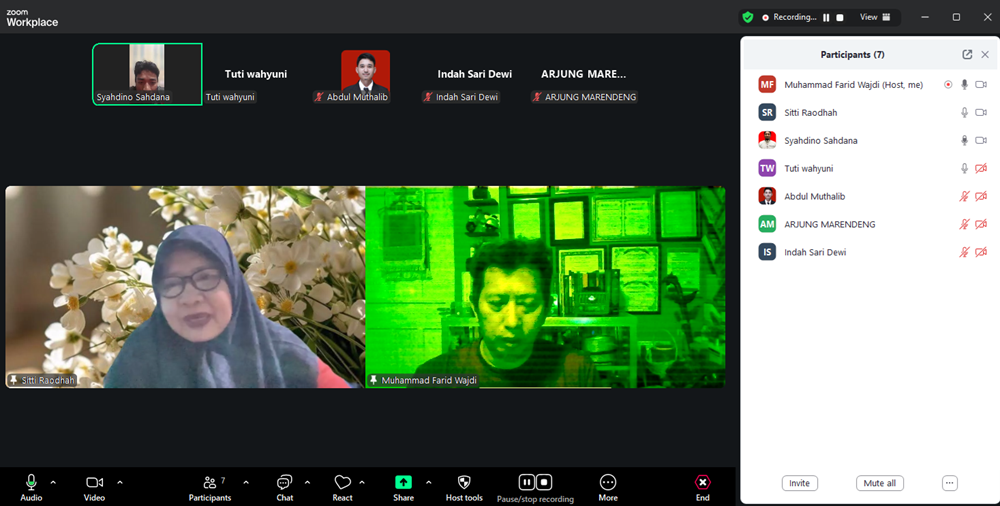Click the Audio microphone icon in toolbar
This screenshot has height=506, width=1000.
(31, 482)
